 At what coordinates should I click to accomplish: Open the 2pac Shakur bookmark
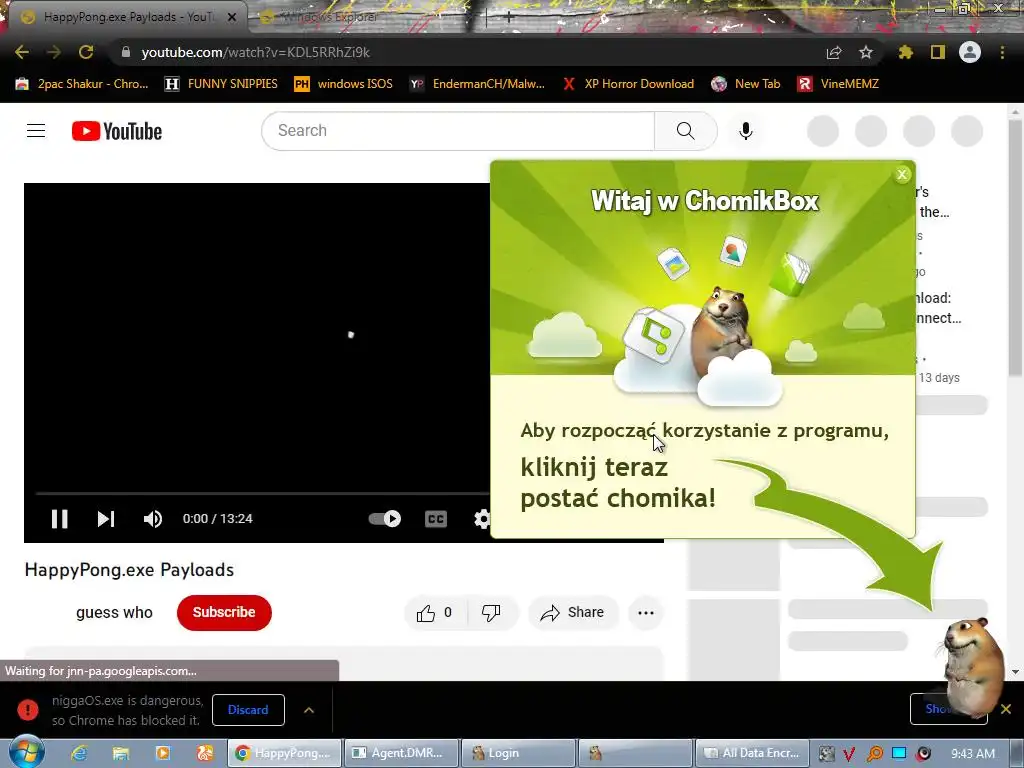(82, 84)
